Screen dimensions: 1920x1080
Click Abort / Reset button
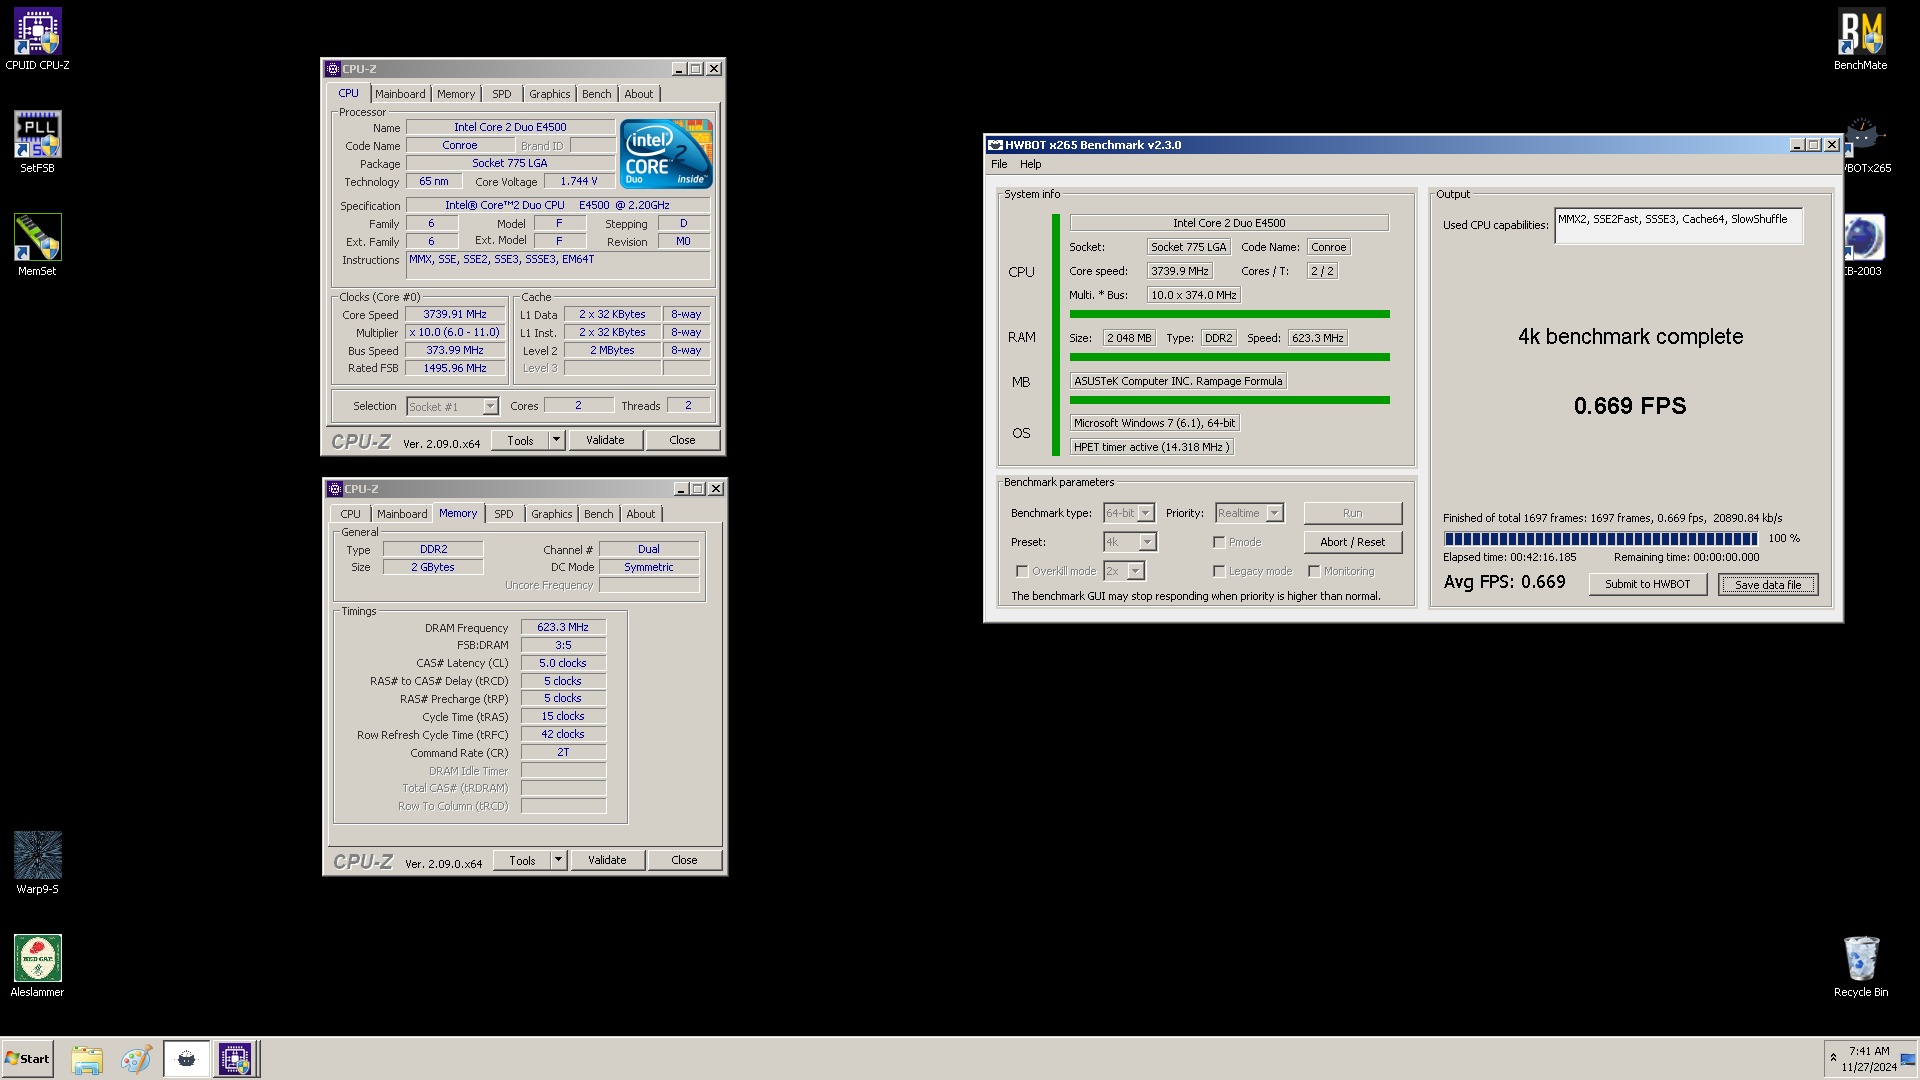pos(1352,542)
